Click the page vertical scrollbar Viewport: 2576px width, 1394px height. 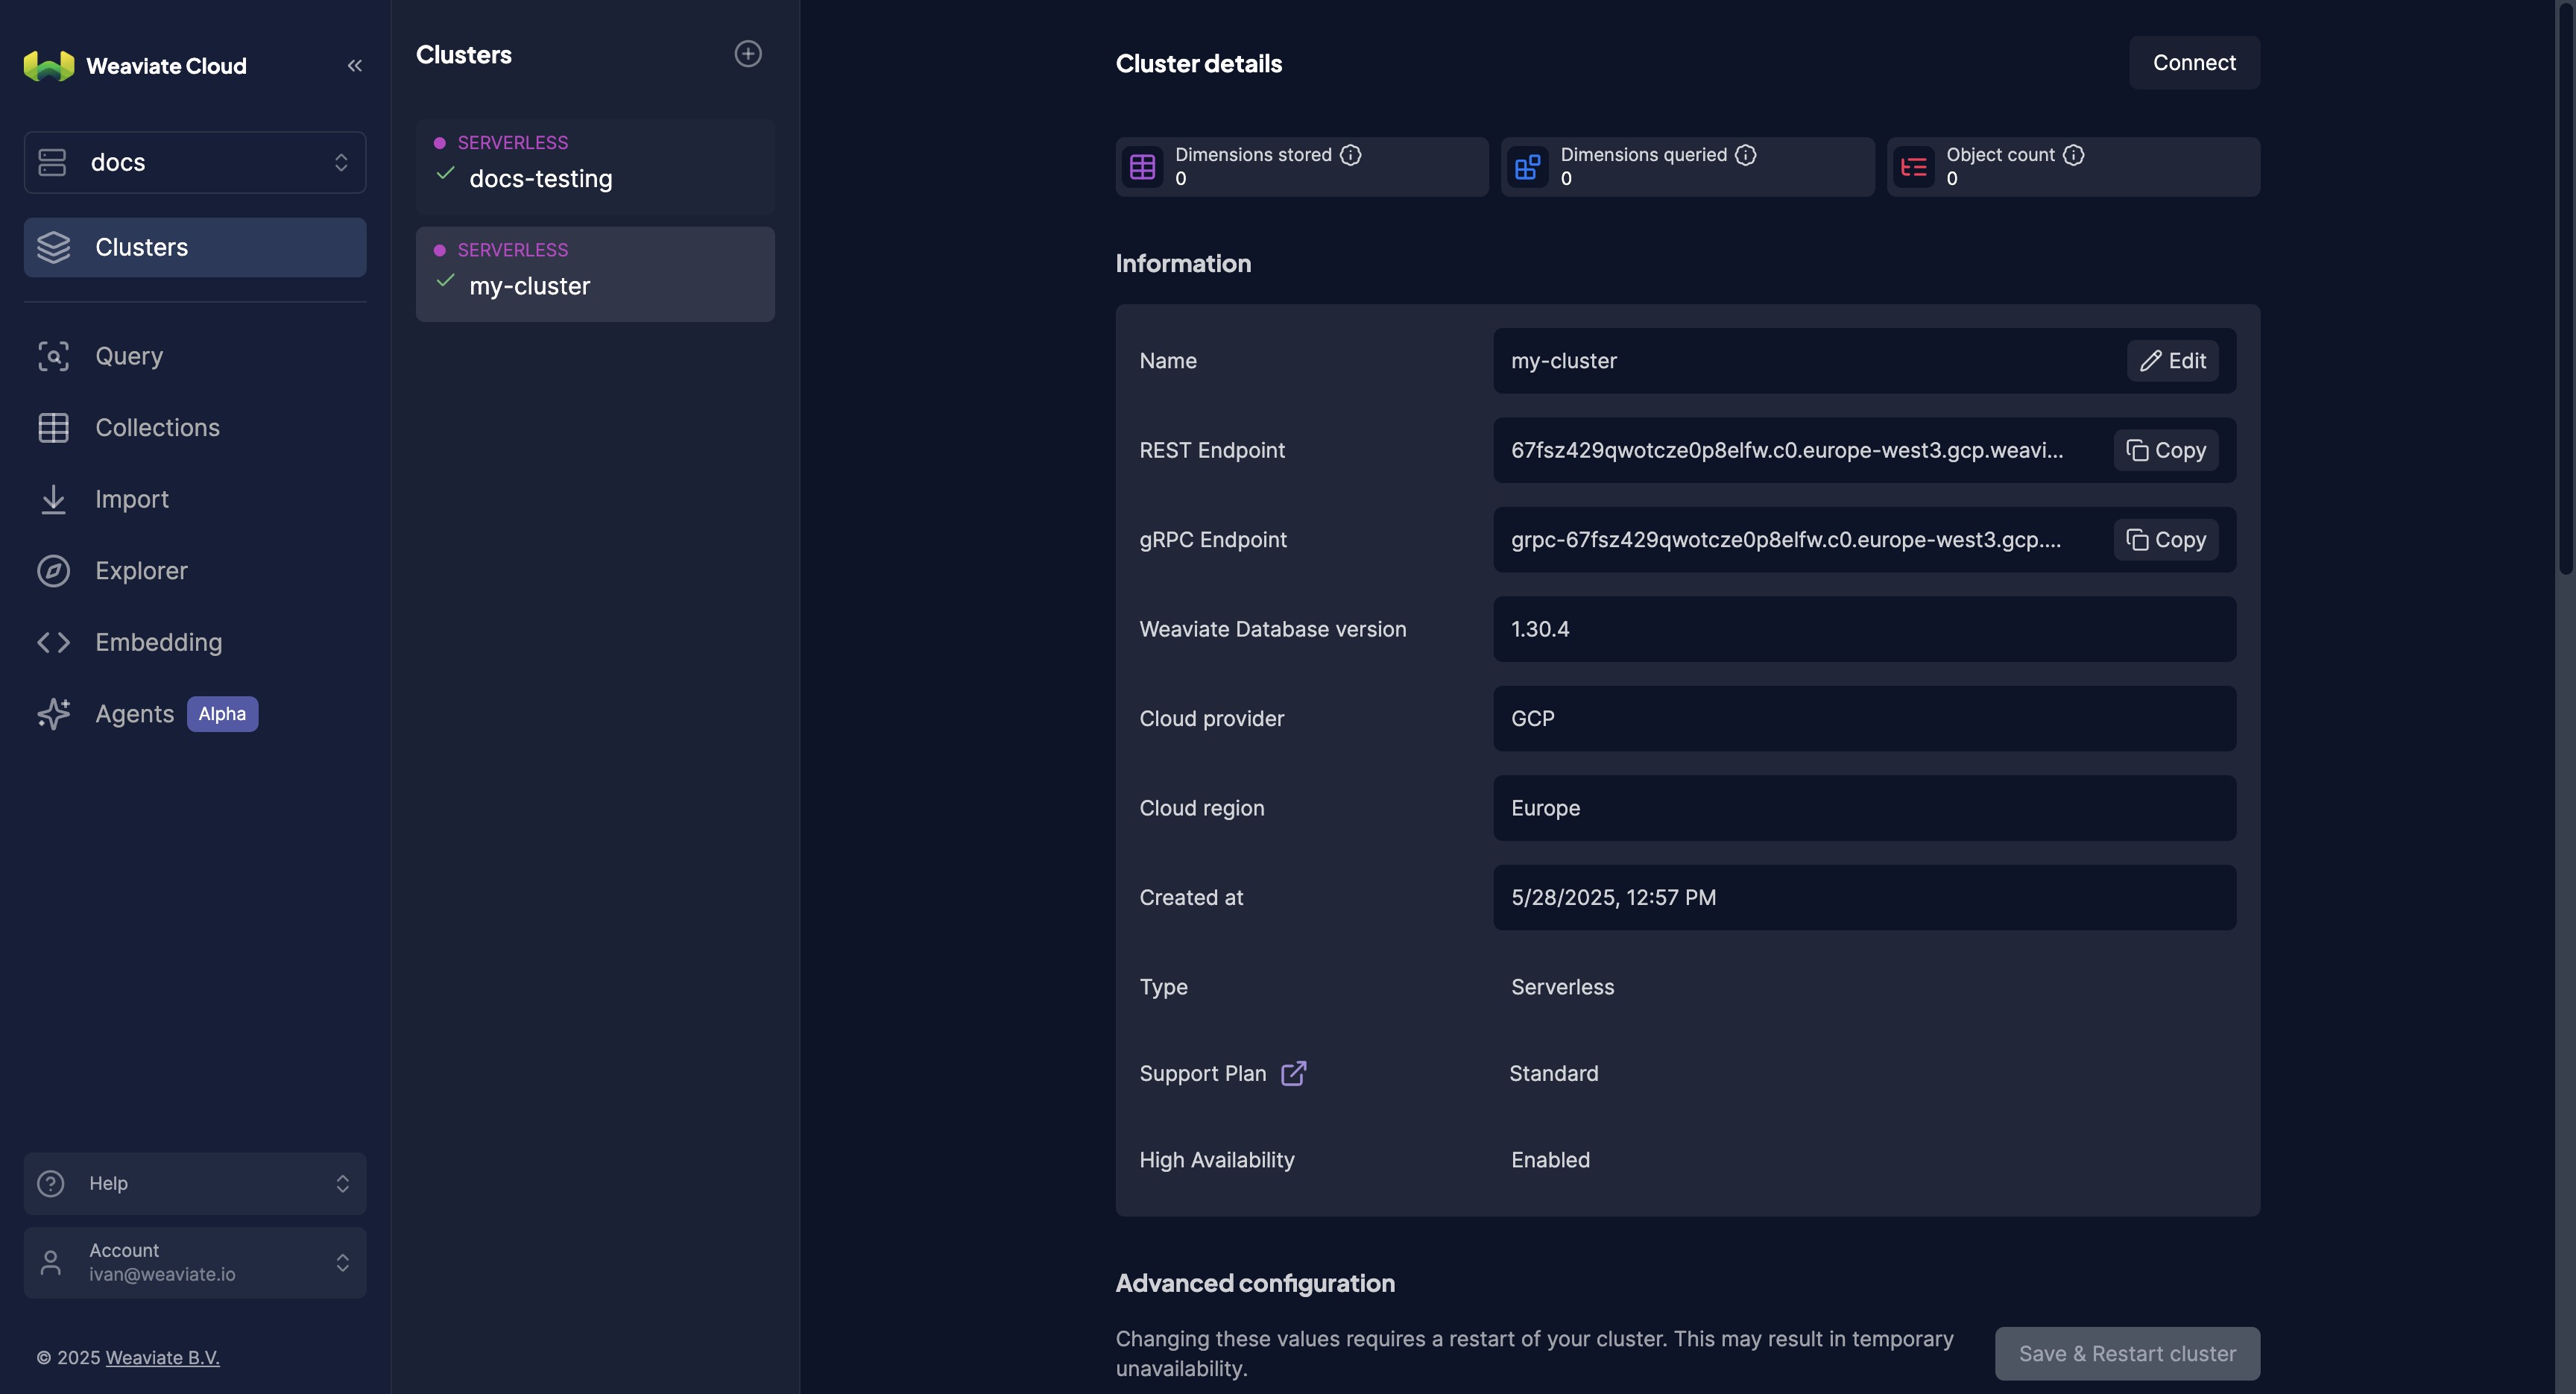[x=2565, y=290]
